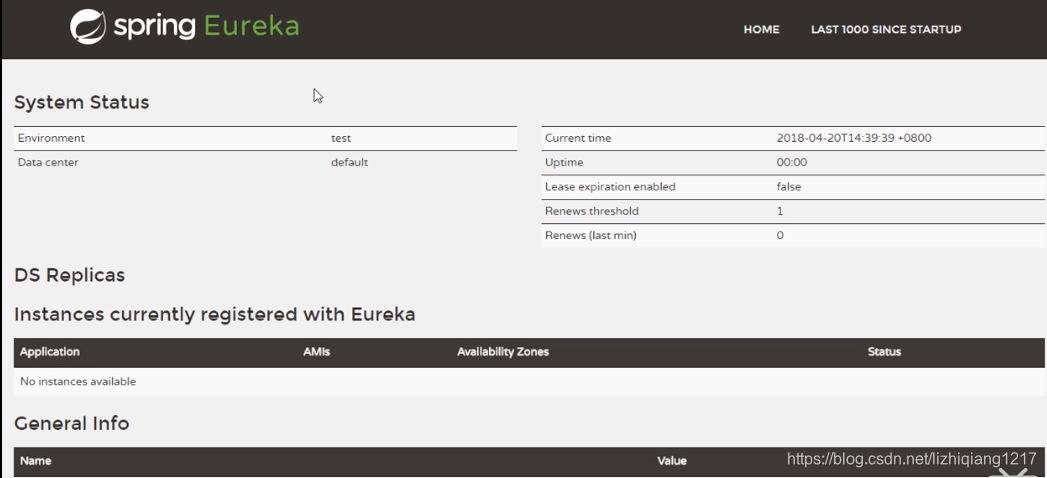Select Lease expiration enabled label
The height and width of the screenshot is (478, 1047).
pyautogui.click(x=610, y=187)
